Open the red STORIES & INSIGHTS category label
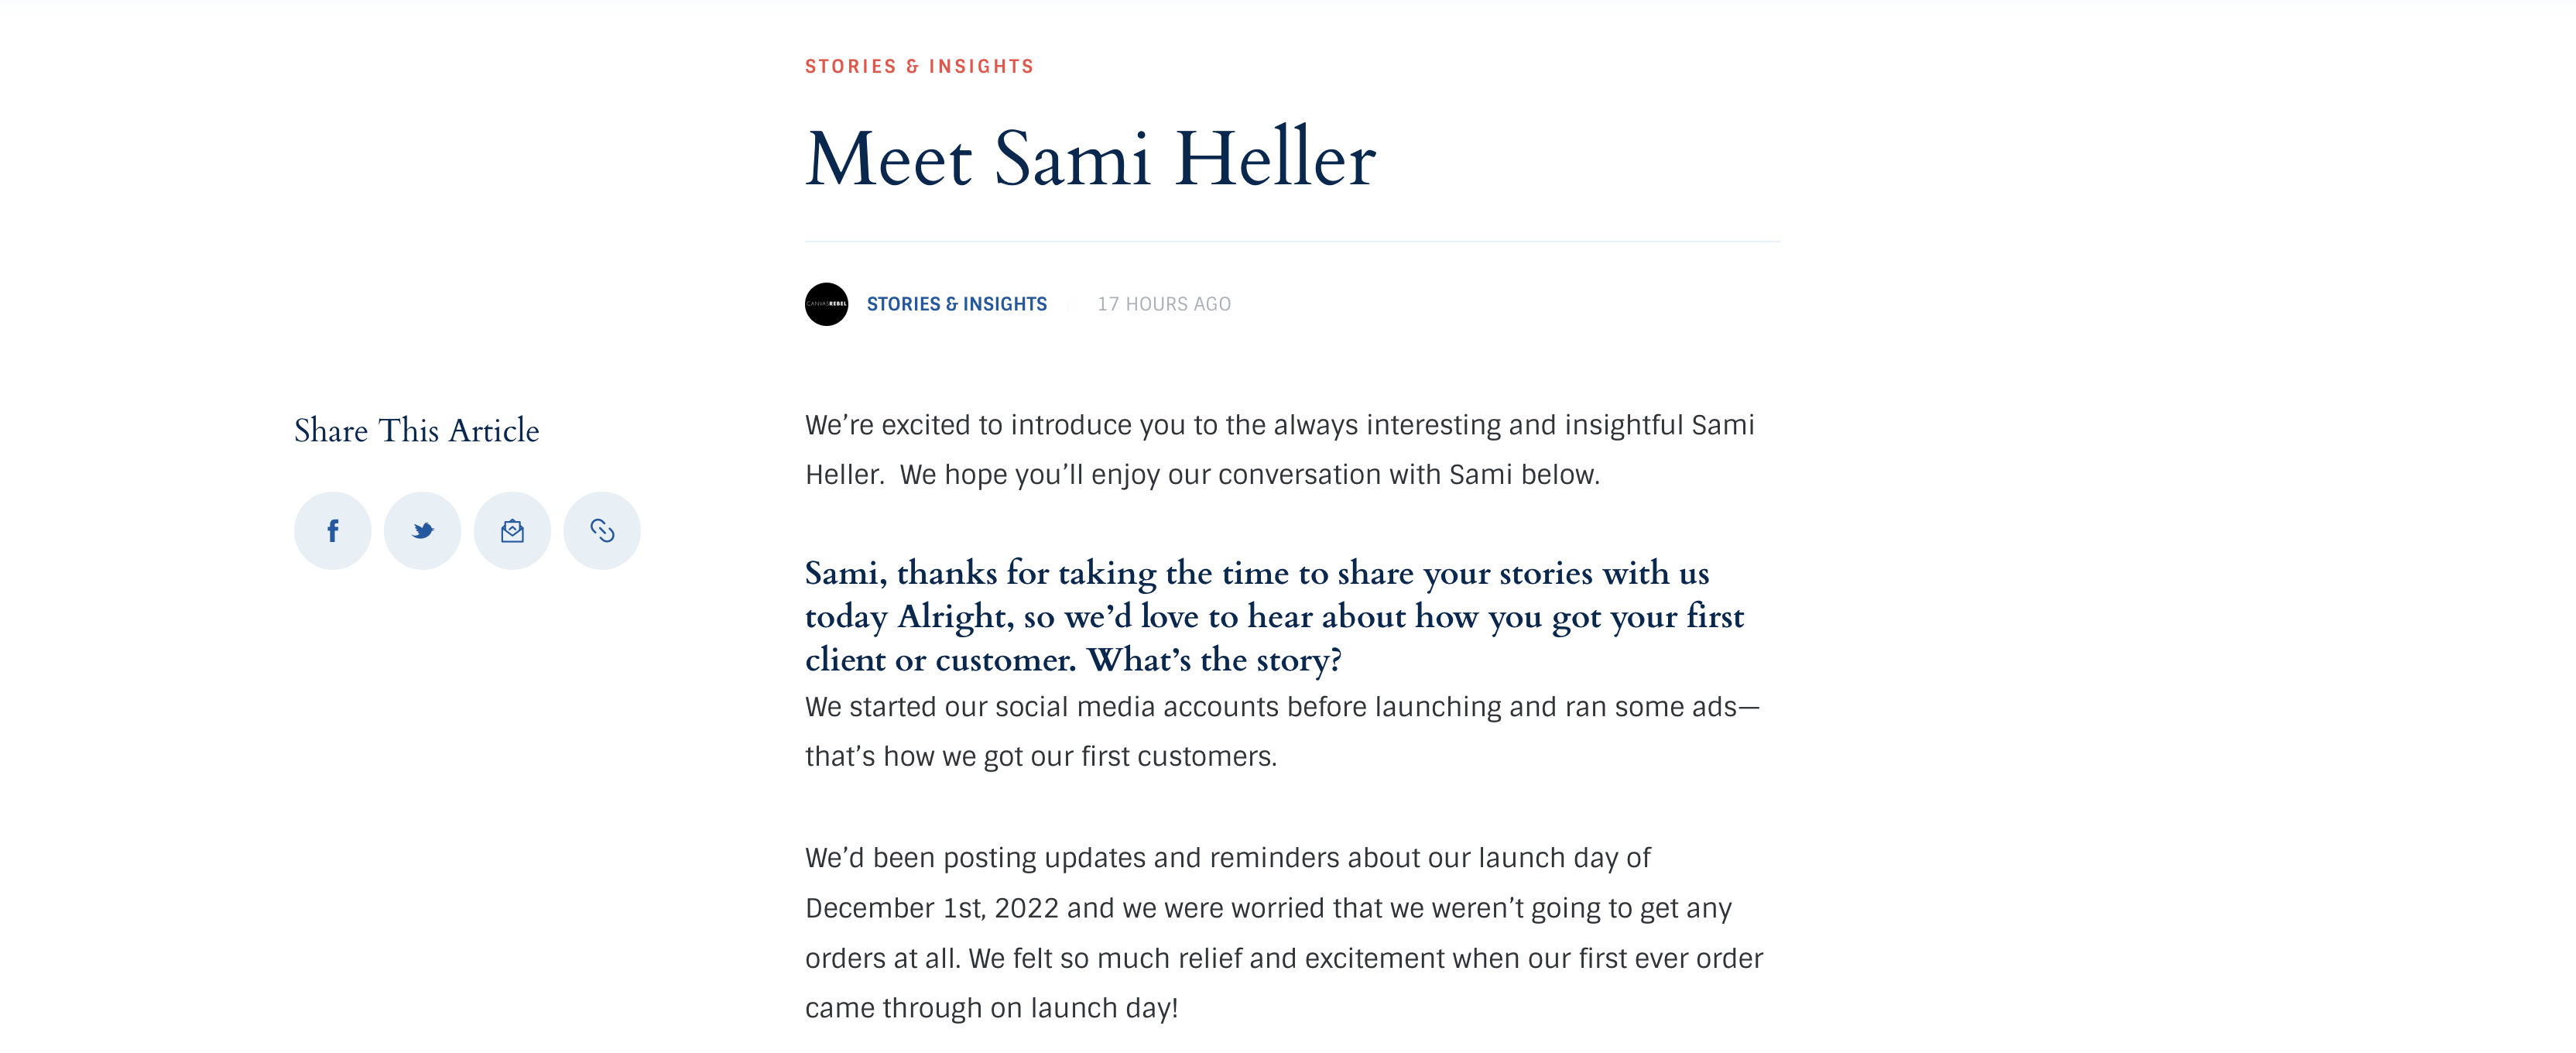The height and width of the screenshot is (1053, 2576). 919,66
